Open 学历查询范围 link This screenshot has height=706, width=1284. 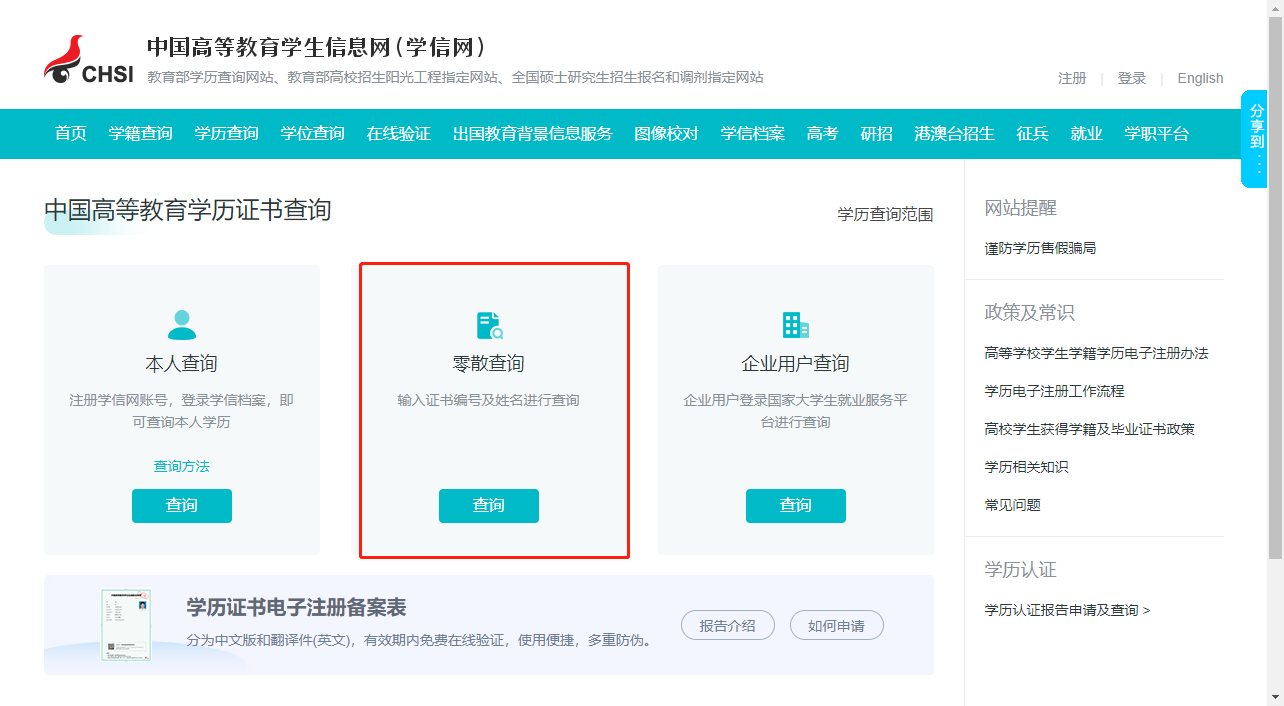tap(885, 214)
